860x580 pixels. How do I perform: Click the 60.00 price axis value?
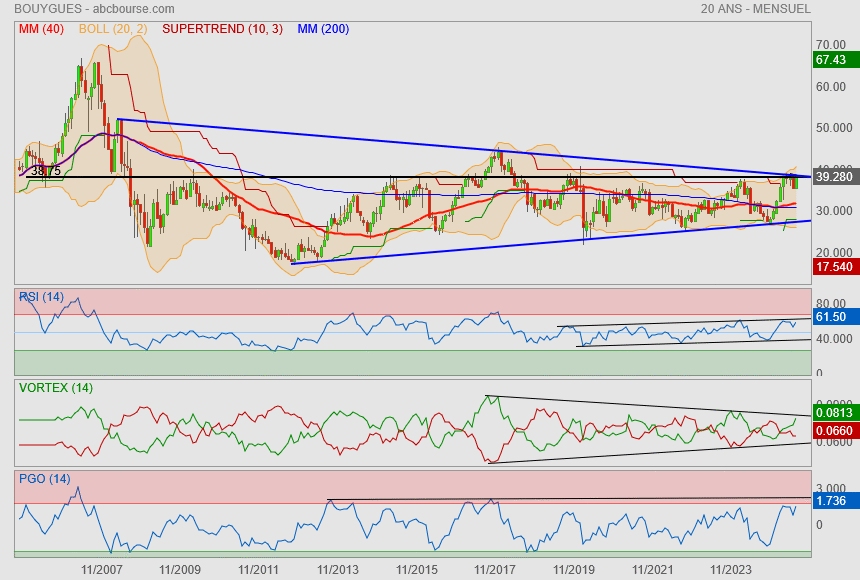click(831, 87)
